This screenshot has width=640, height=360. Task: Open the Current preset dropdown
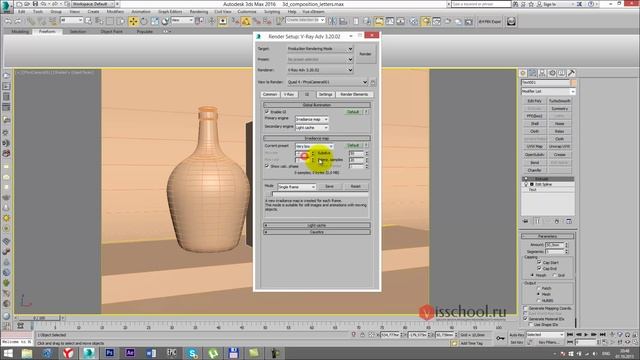pyautogui.click(x=314, y=146)
